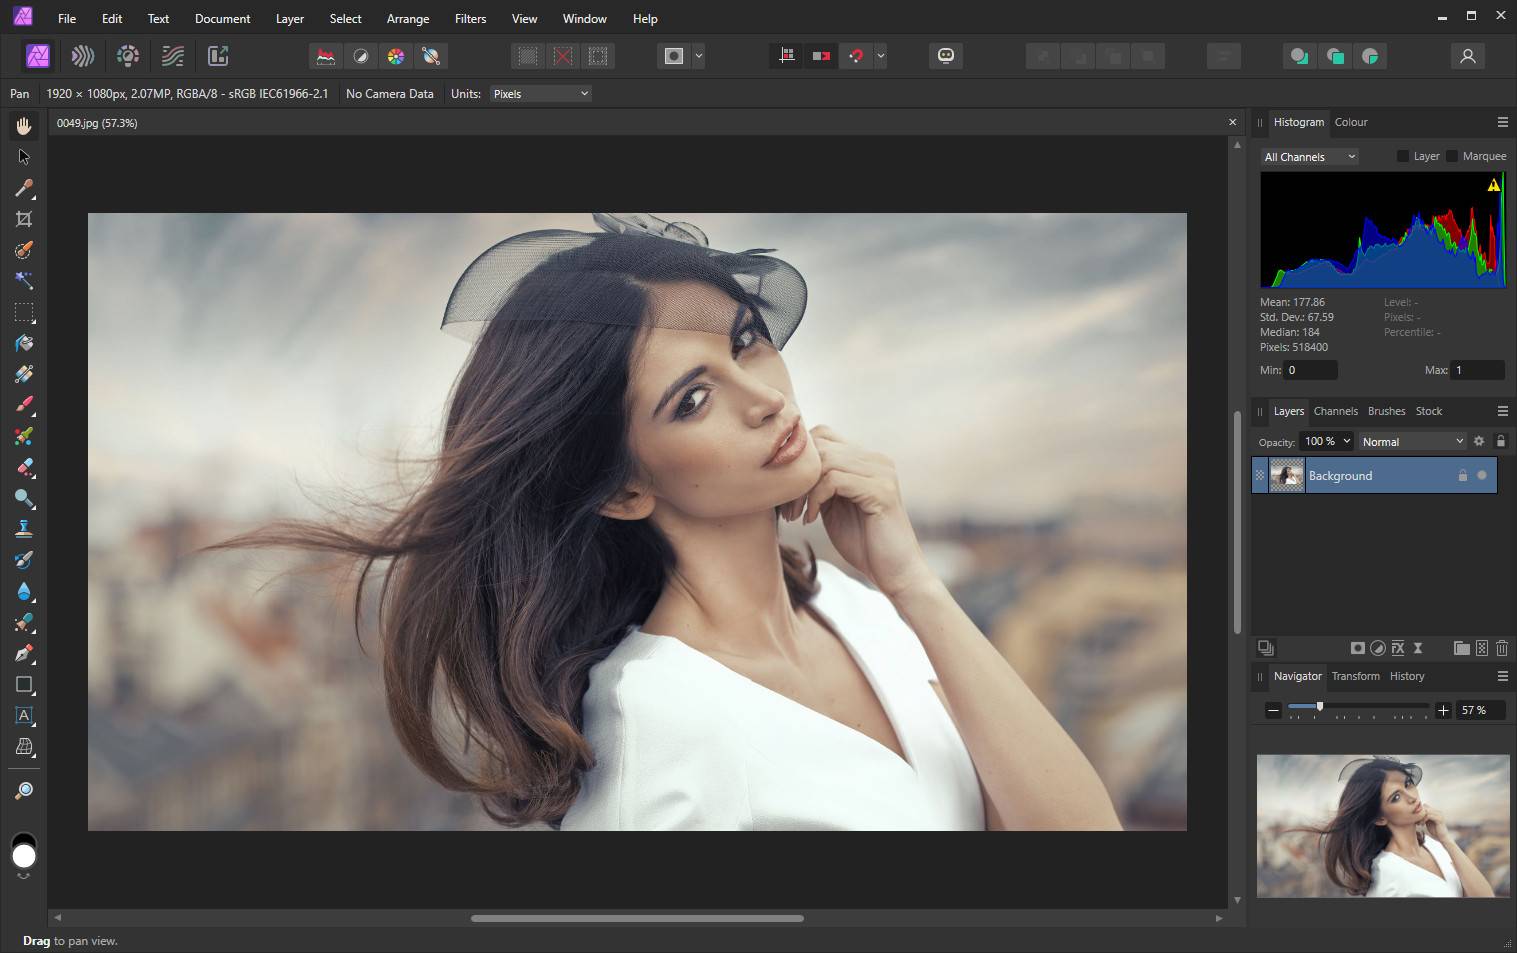Click the white colour swatch circle

coord(24,857)
